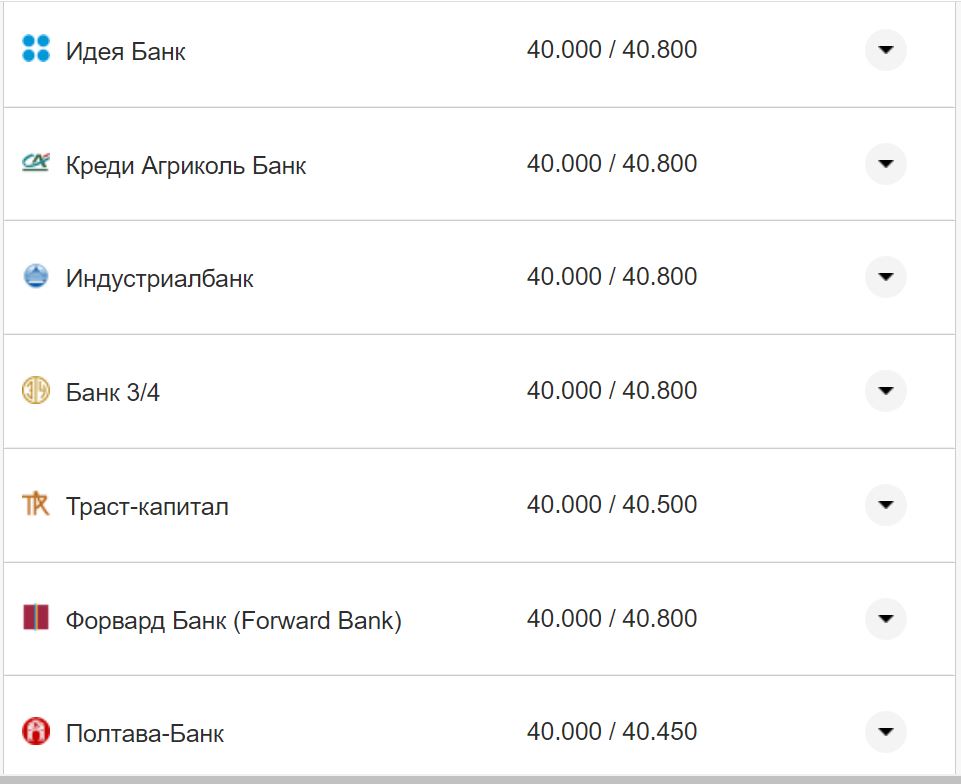This screenshot has height=784, width=961.
Task: Expand the Банк 3/4 dropdown arrow
Action: point(884,391)
